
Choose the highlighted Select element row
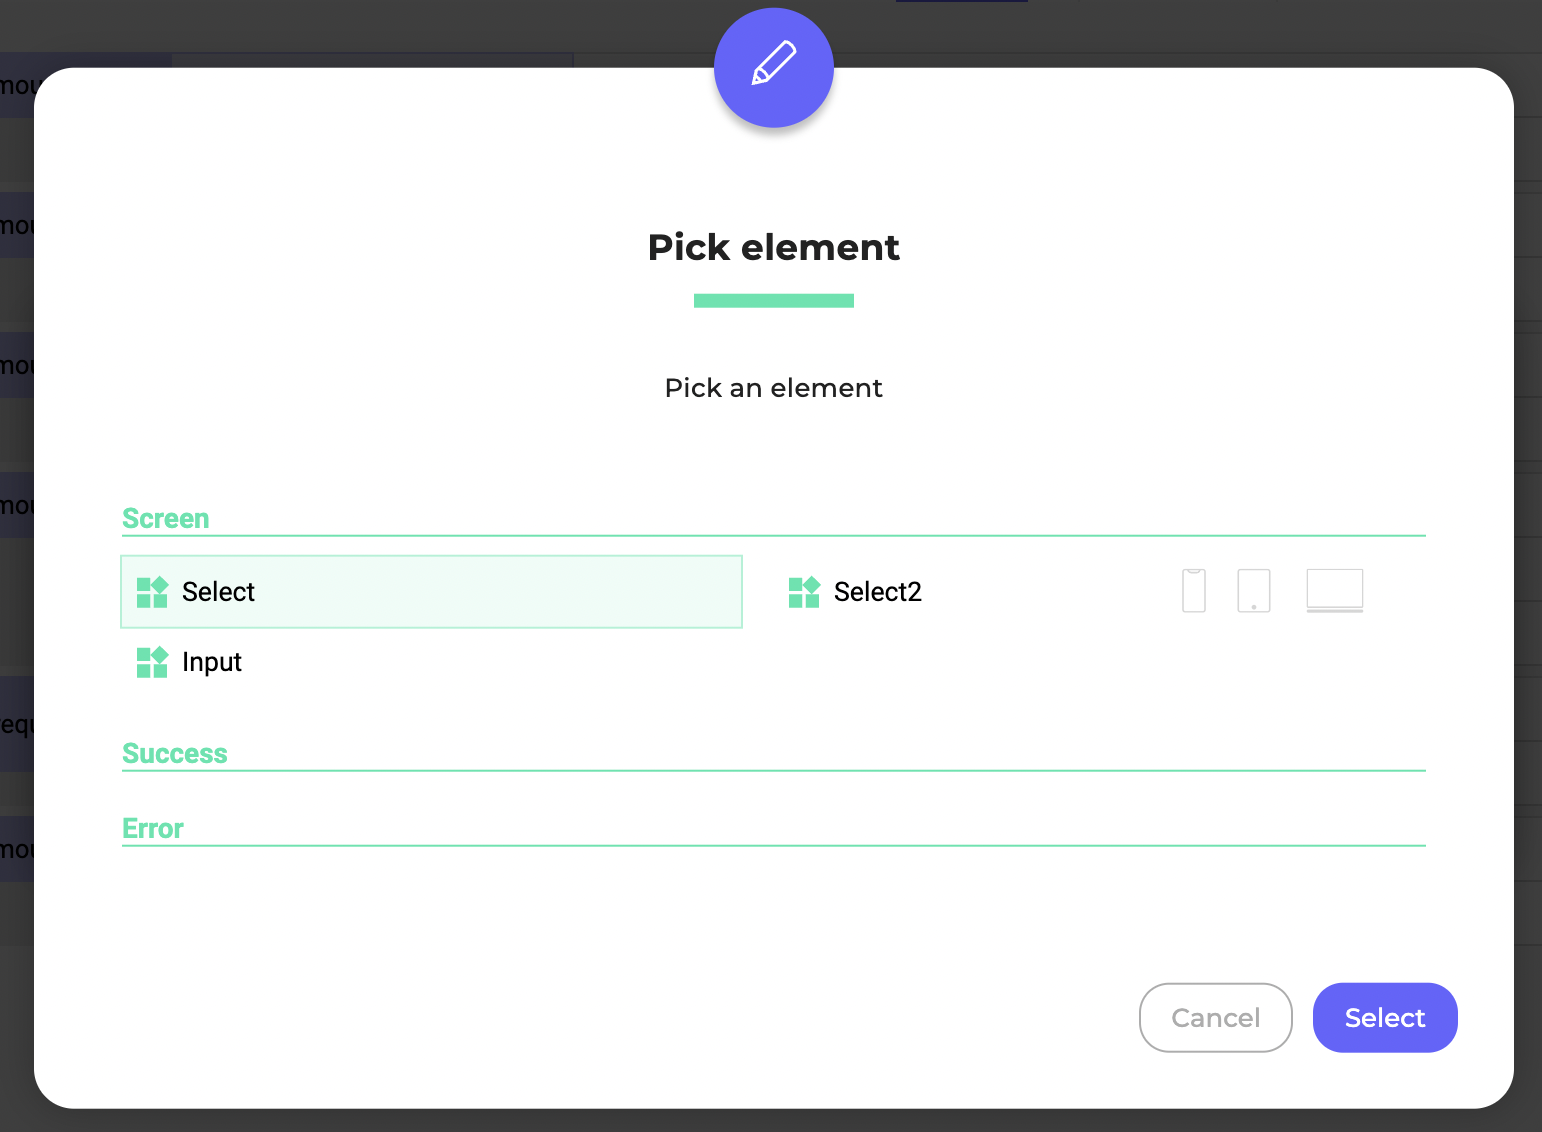coord(431,592)
